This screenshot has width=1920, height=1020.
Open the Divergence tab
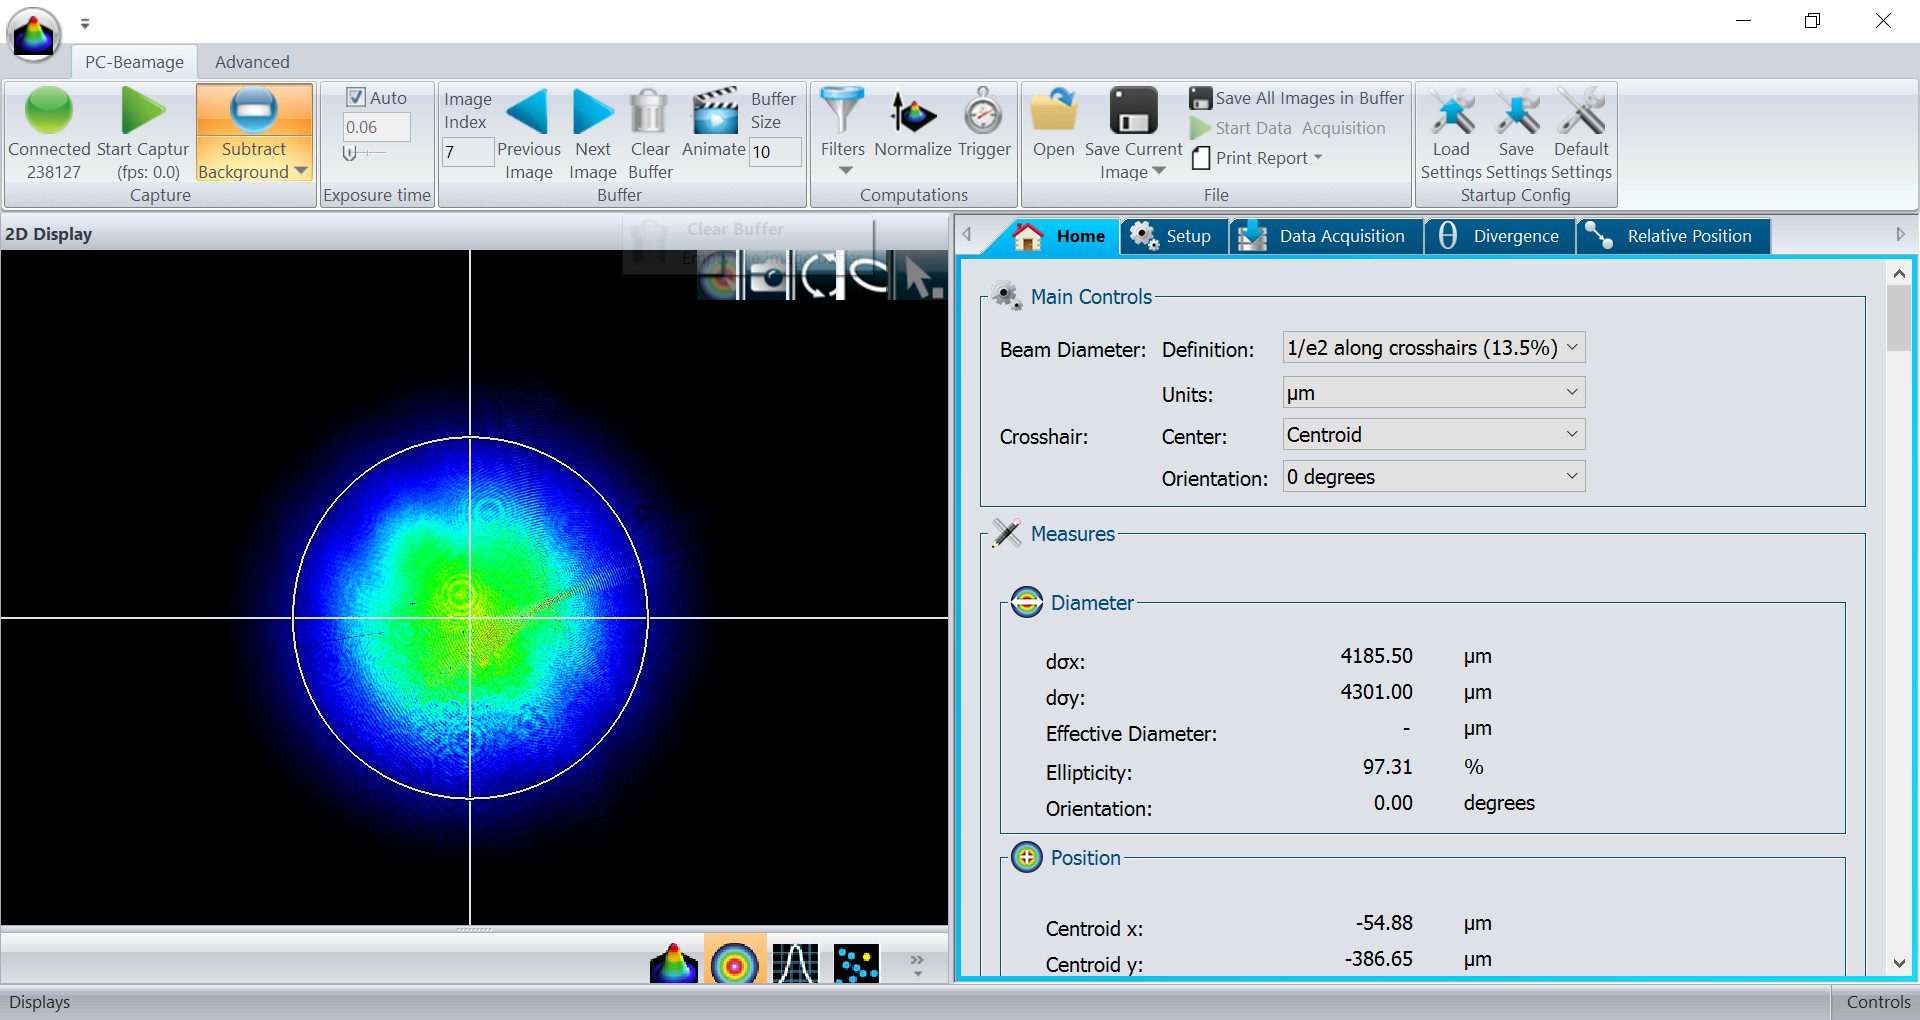pyautogui.click(x=1499, y=236)
